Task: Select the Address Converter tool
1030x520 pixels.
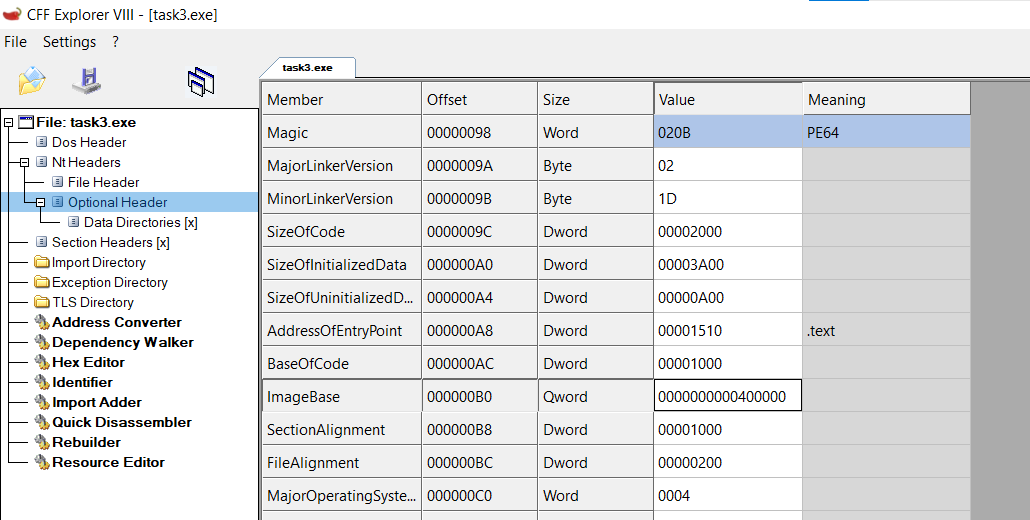Action: (116, 322)
